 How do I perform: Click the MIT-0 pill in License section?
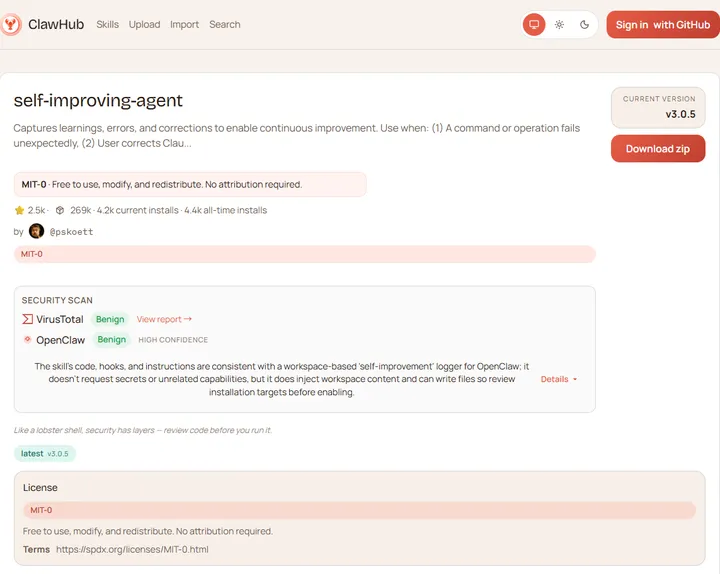tap(360, 510)
